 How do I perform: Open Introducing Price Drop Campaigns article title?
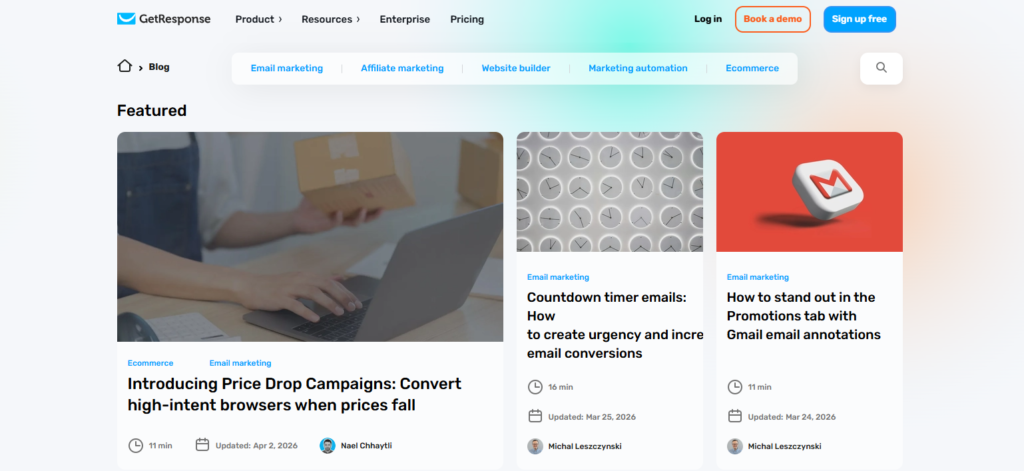click(295, 394)
